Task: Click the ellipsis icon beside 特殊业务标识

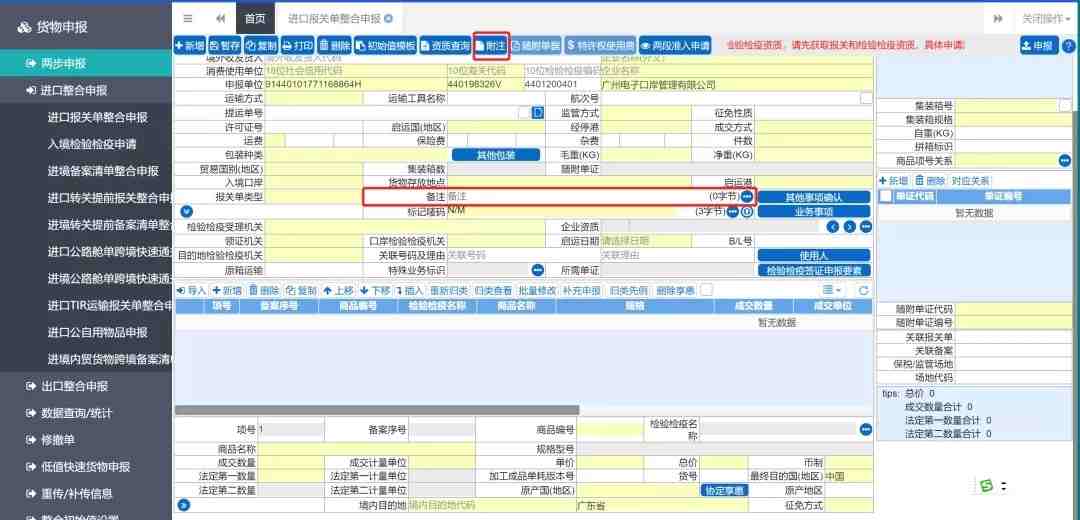Action: (x=538, y=270)
